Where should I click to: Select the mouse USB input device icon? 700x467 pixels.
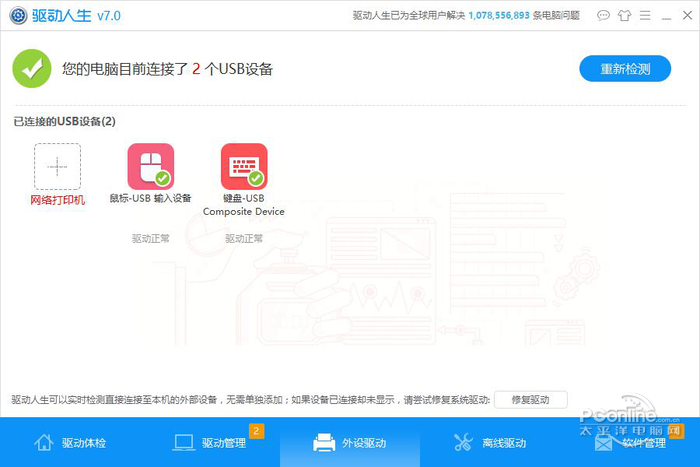tap(151, 166)
